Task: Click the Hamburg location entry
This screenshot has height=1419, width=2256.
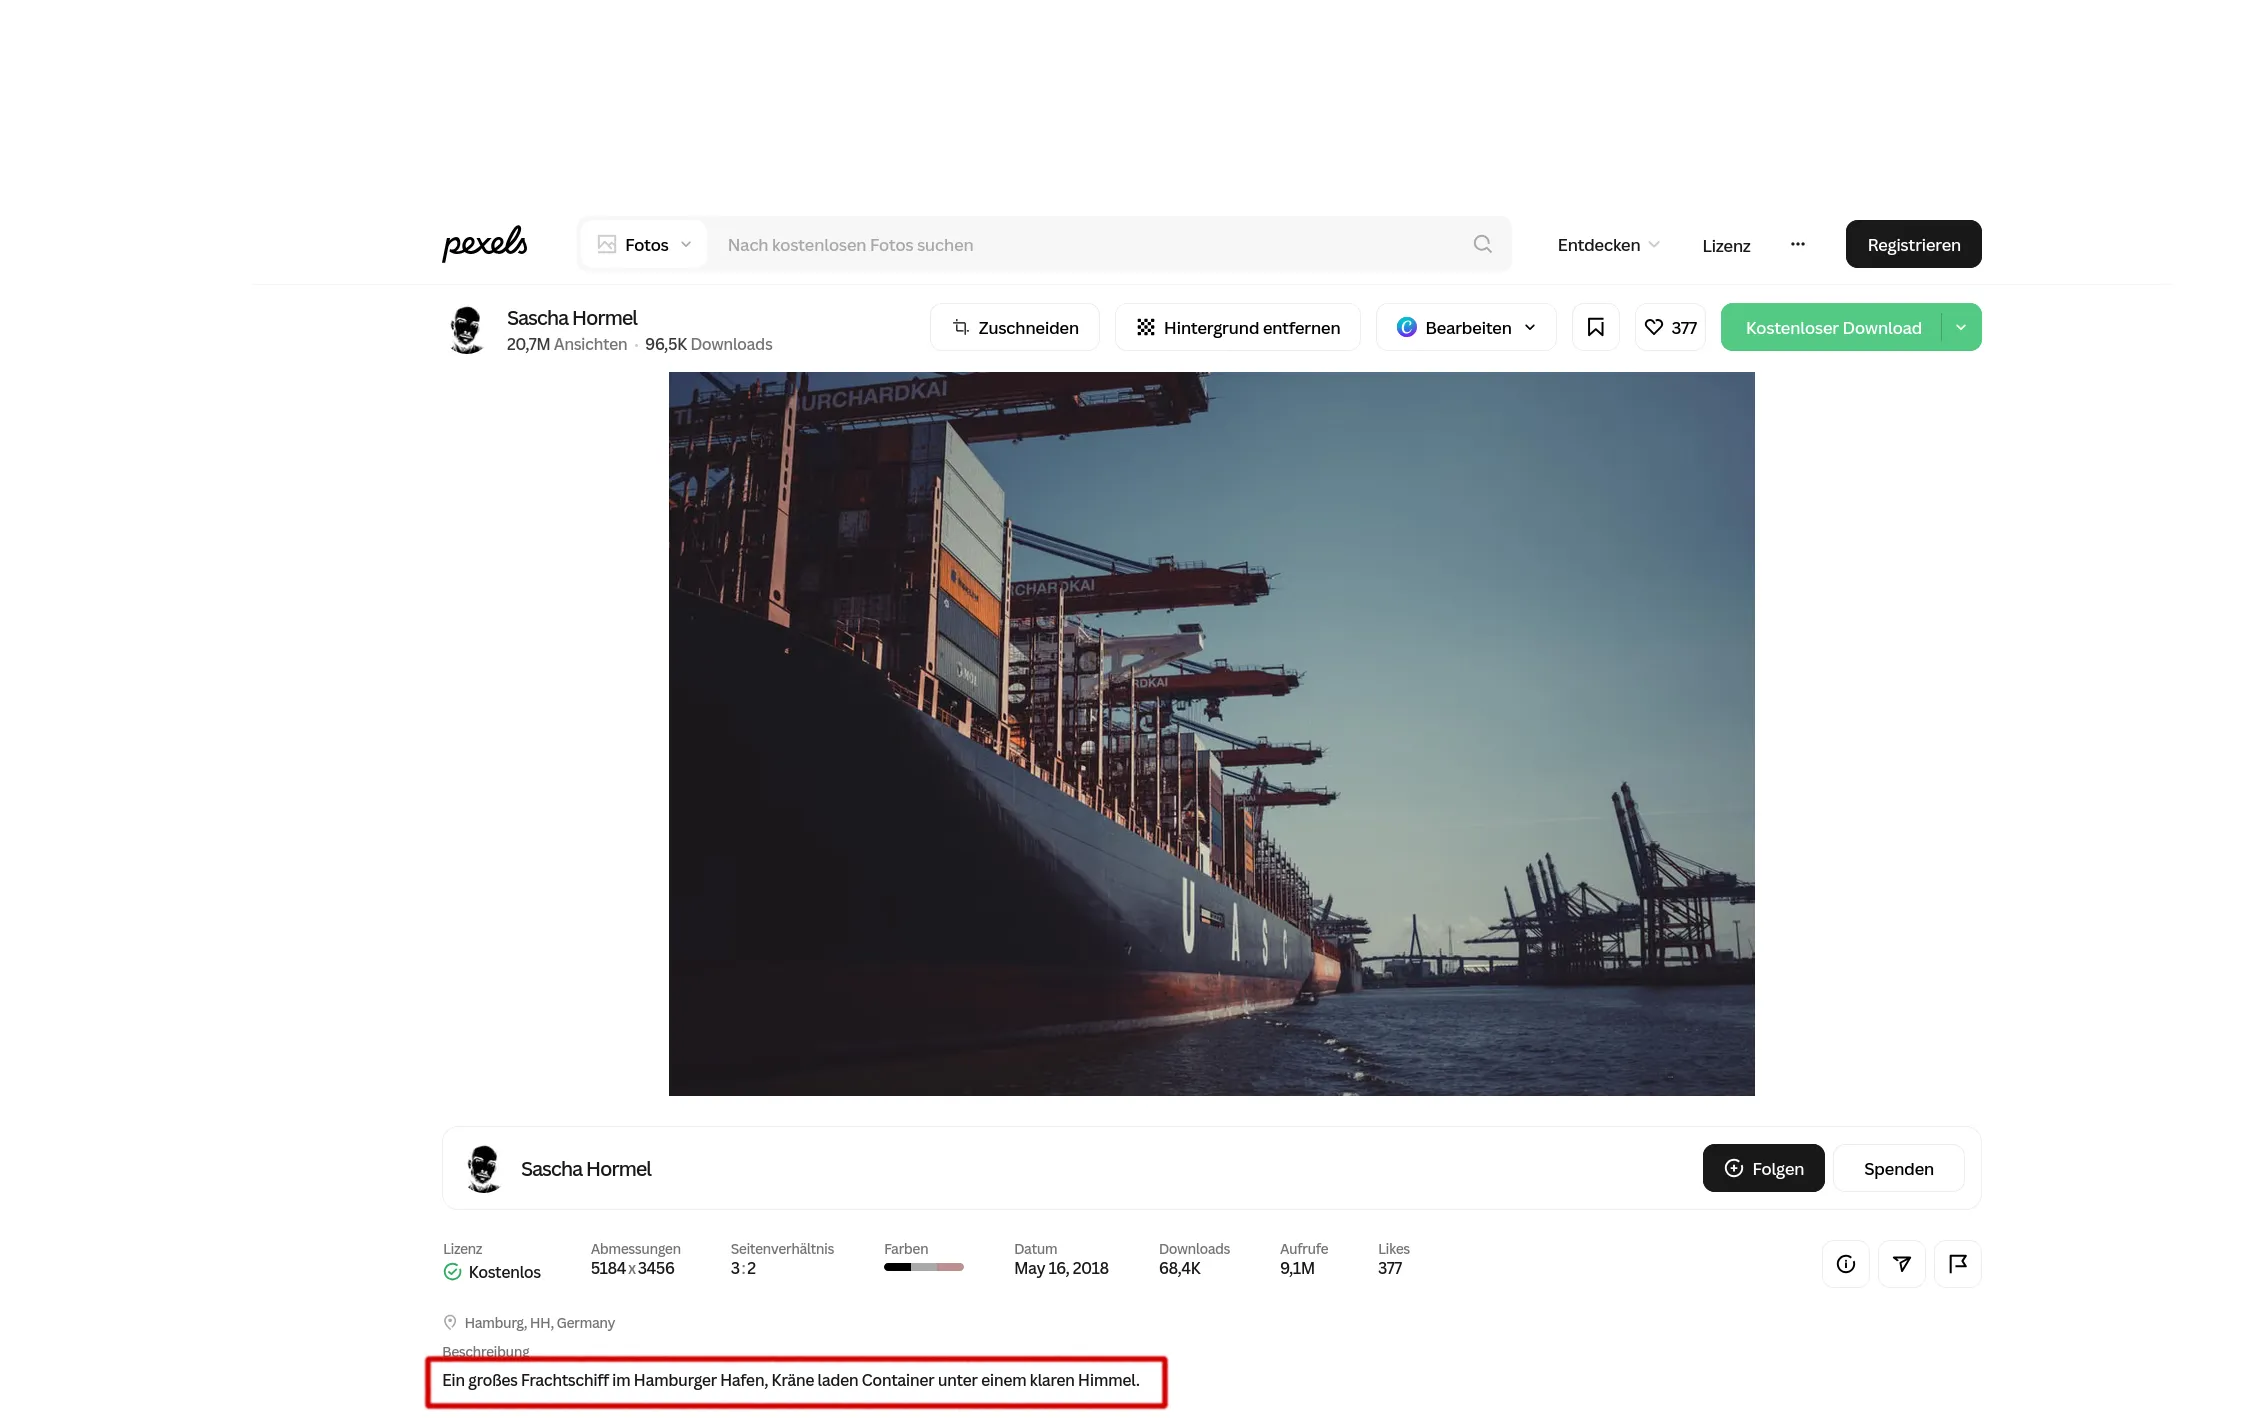Action: 529,1322
